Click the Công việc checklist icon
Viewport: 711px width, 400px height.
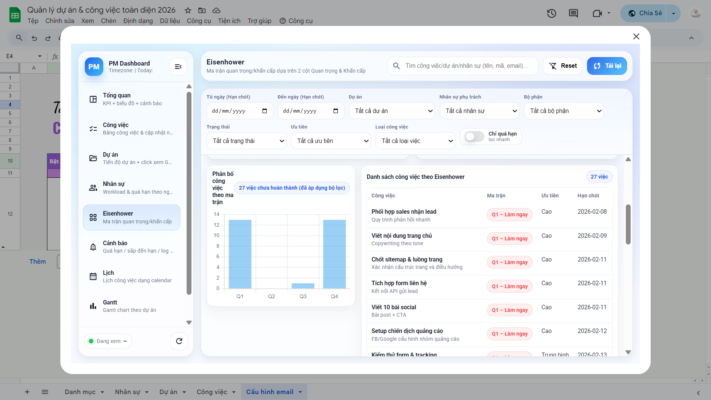(x=93, y=129)
